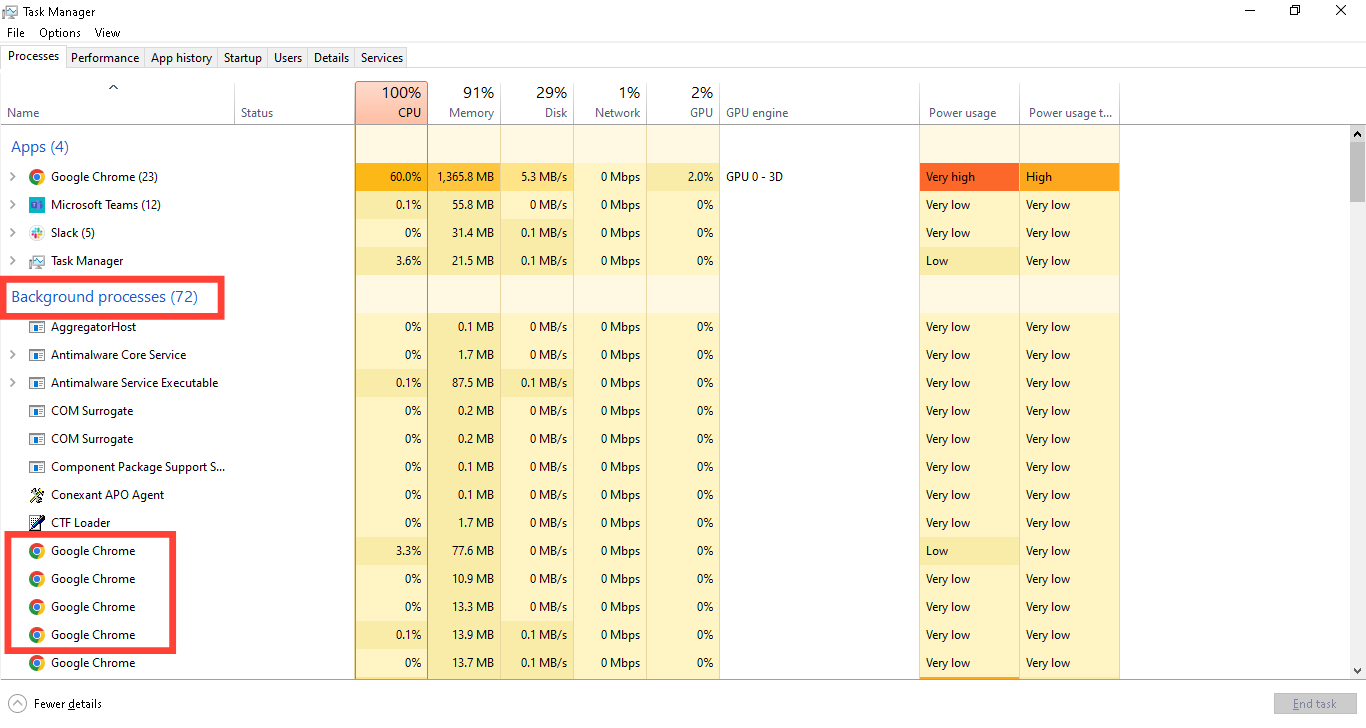1366x728 pixels.
Task: Click the Component Package Support icon
Action: point(36,467)
